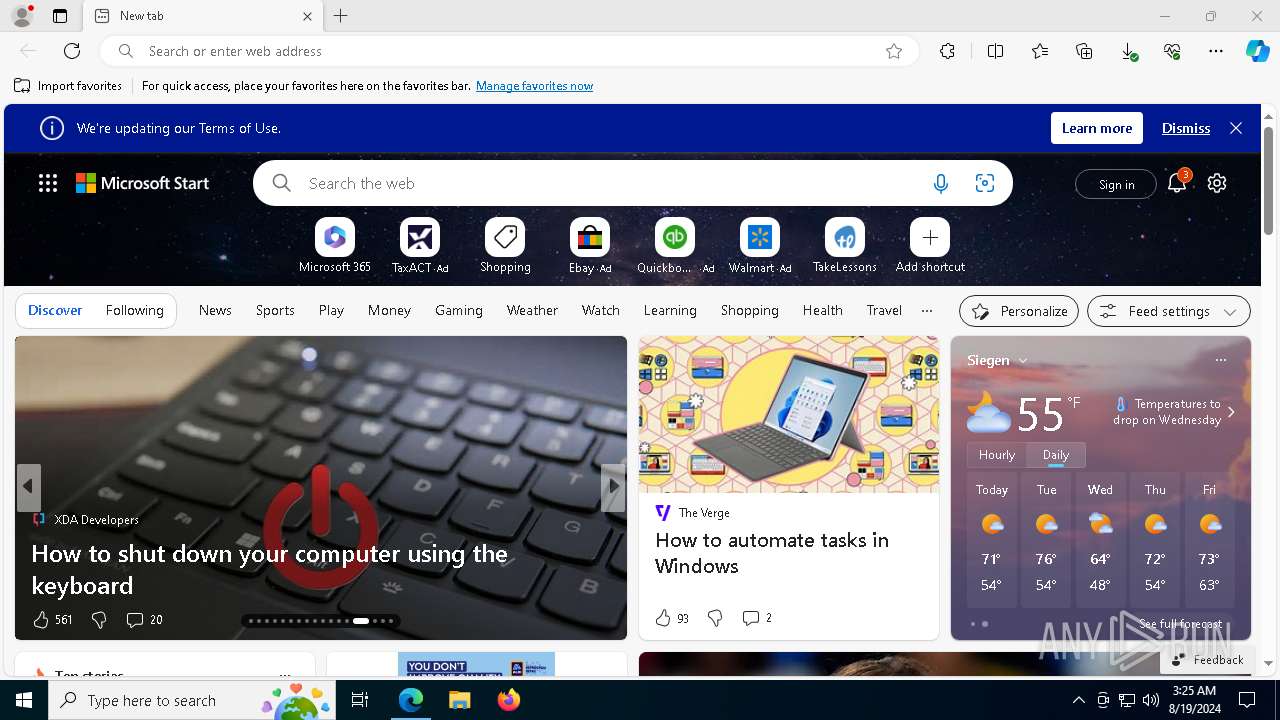The image size is (1280, 720).
Task: Expand the Feed settings dropdown
Action: (x=1168, y=311)
